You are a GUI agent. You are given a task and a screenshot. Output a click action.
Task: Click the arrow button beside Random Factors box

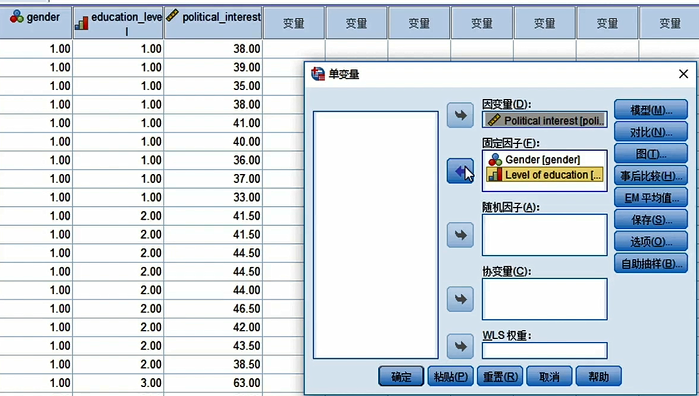(x=460, y=235)
